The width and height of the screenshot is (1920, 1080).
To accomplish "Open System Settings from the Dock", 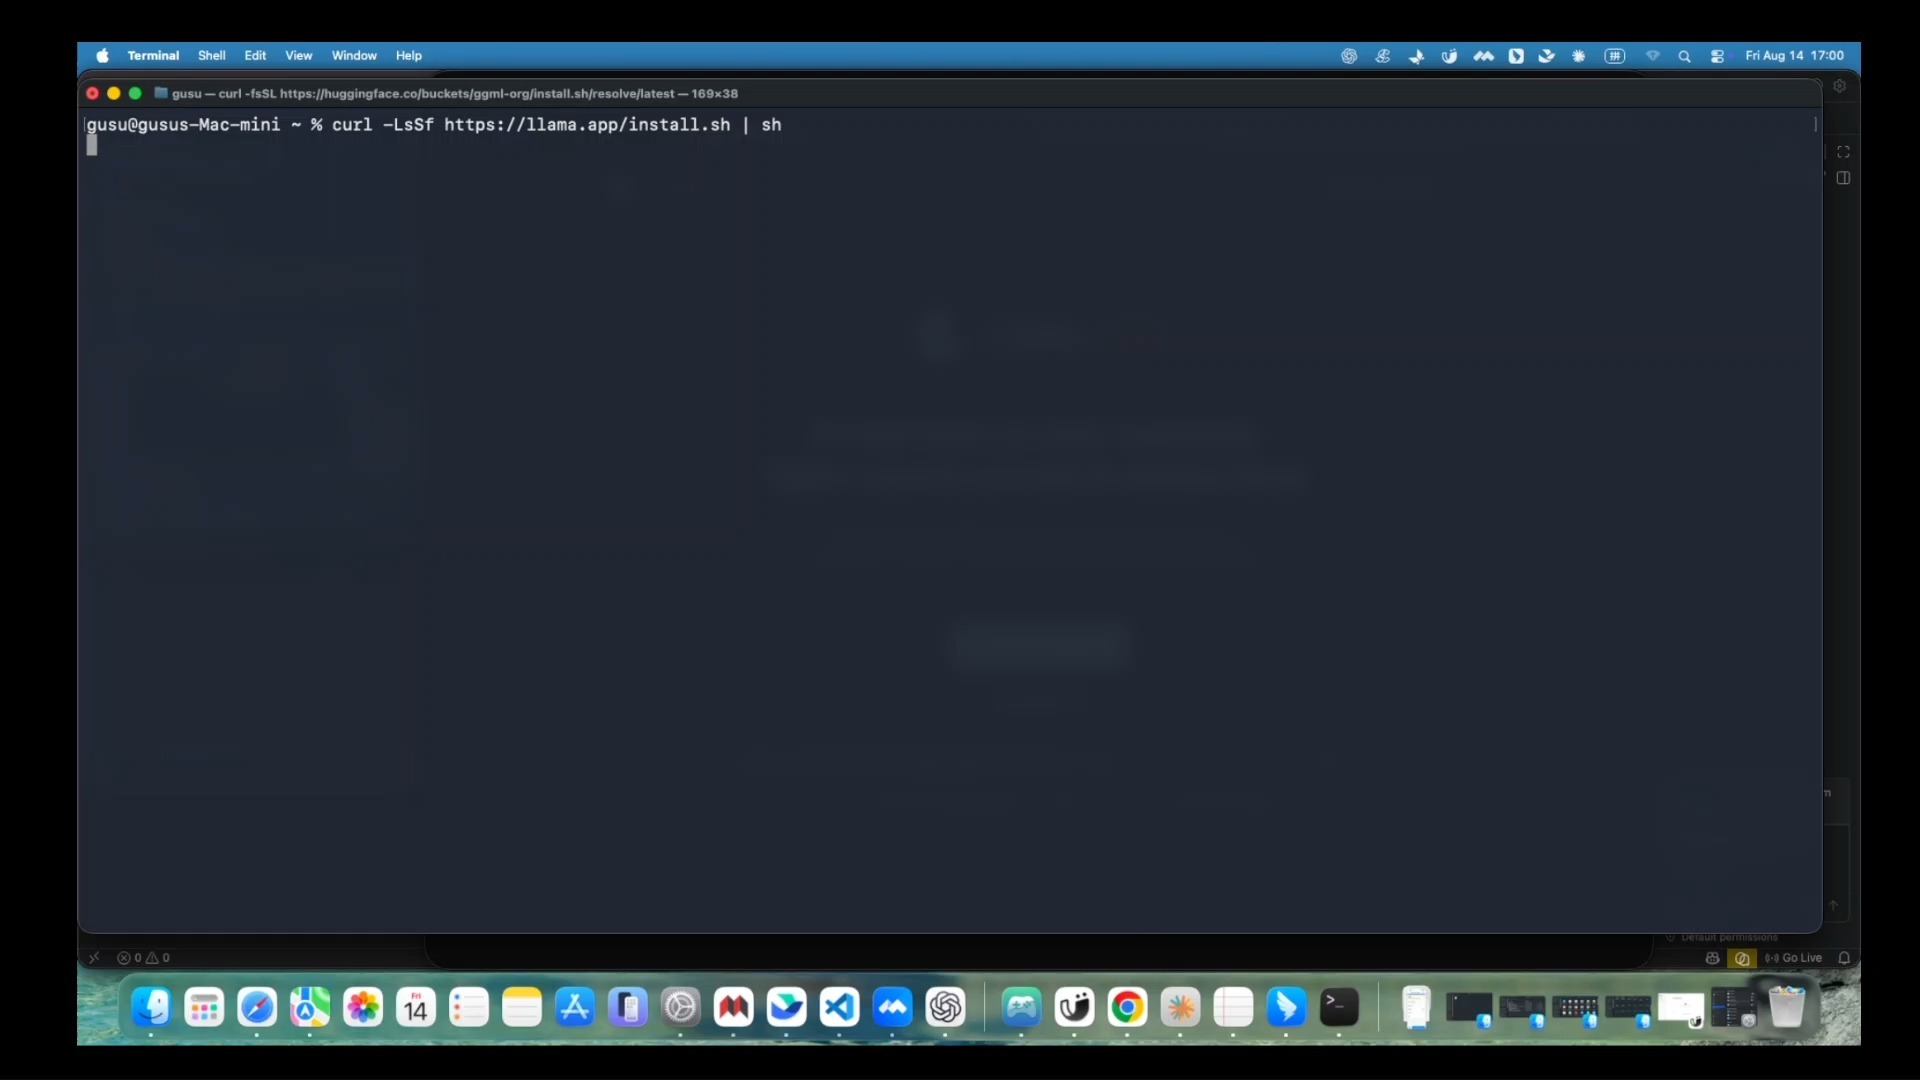I will pyautogui.click(x=681, y=1007).
